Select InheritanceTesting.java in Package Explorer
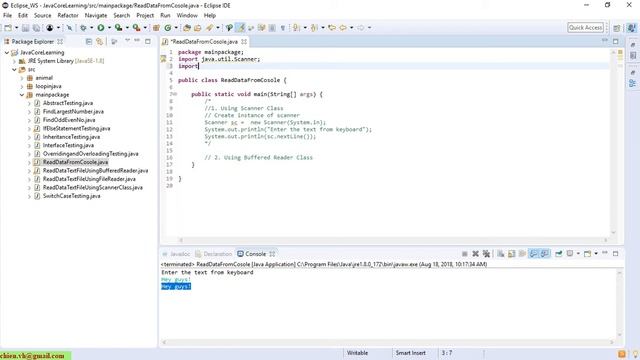640x360 pixels. click(x=71, y=137)
